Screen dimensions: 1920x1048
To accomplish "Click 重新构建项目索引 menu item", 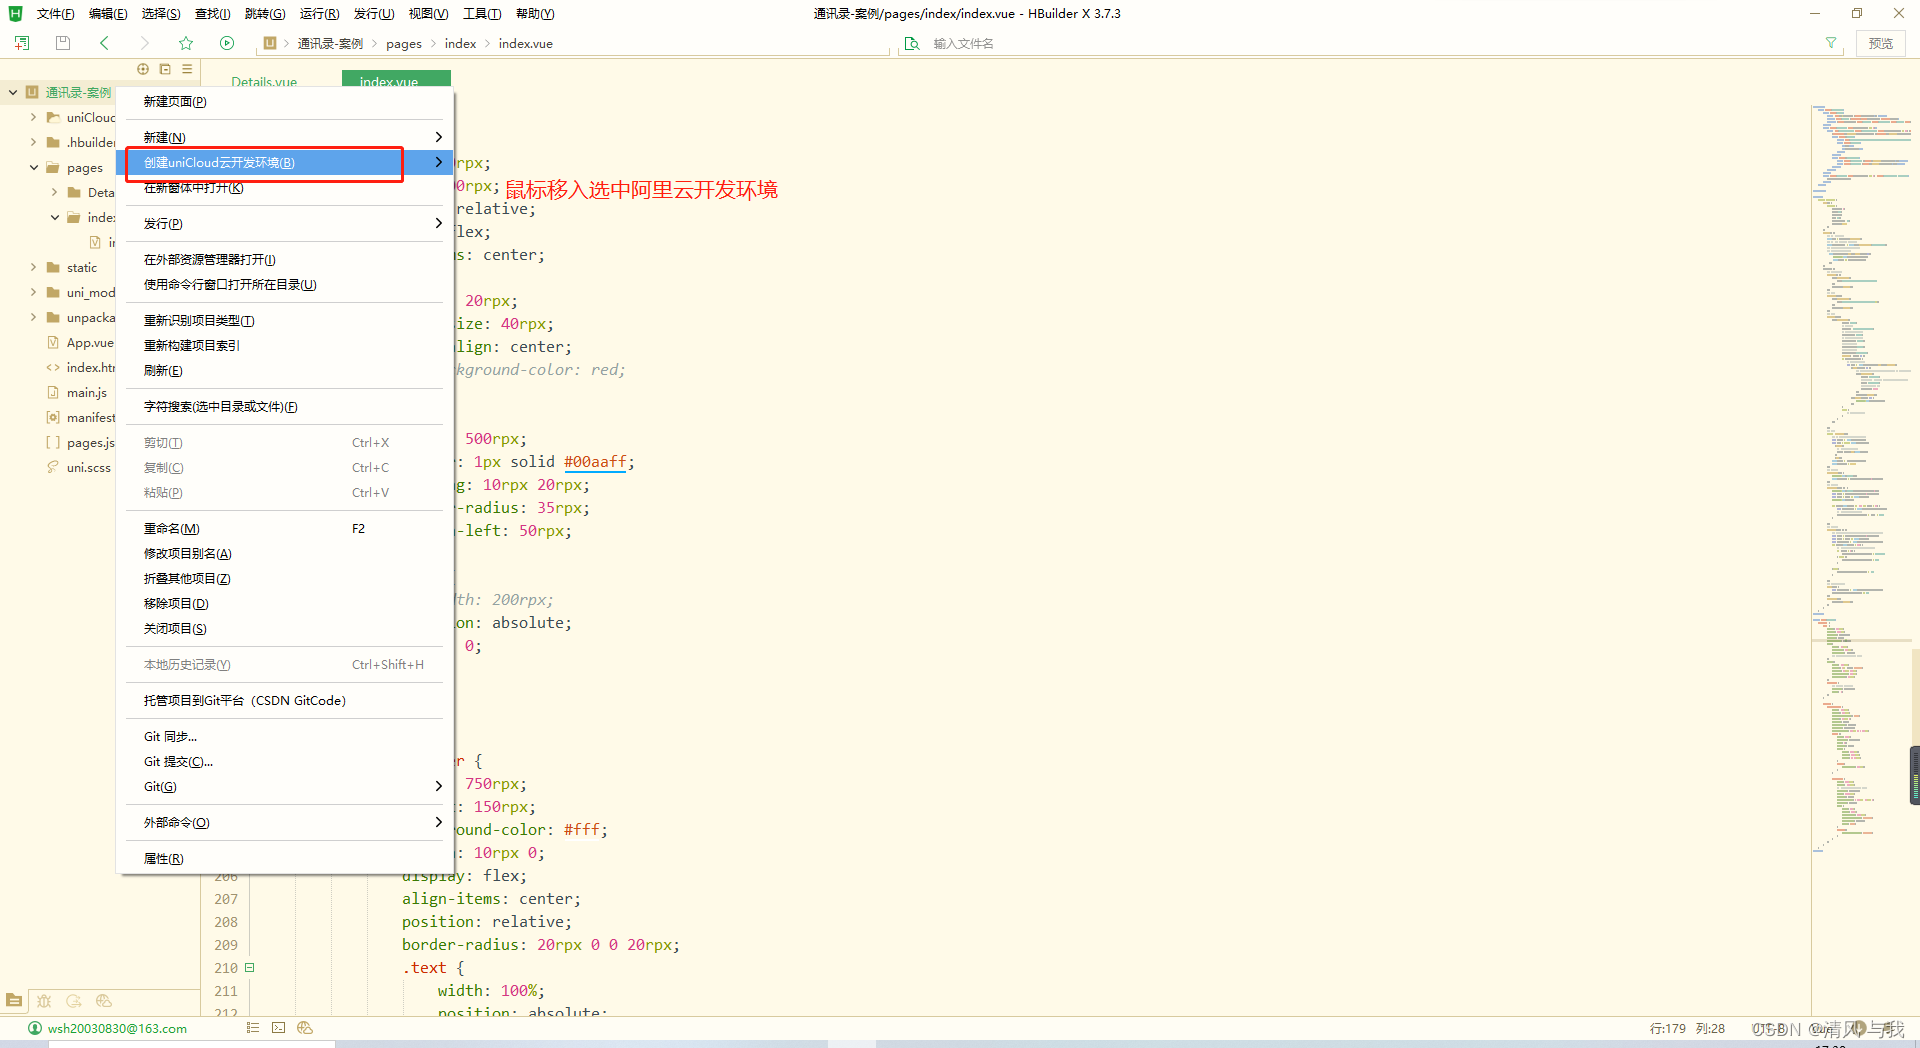I will point(285,345).
